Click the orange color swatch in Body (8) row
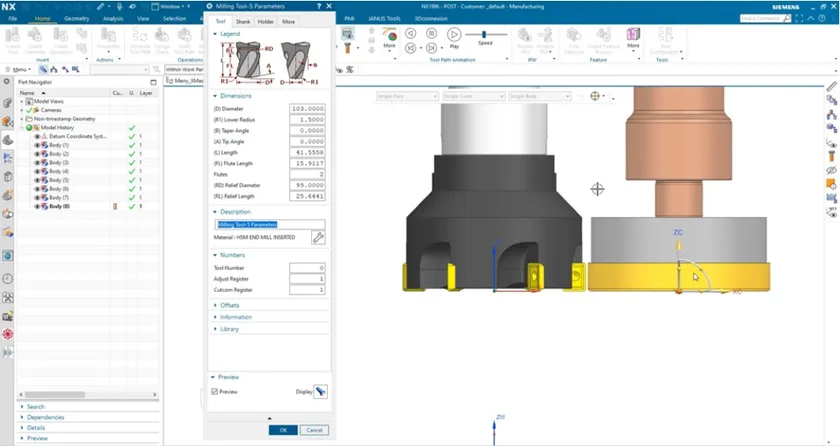This screenshot has height=446, width=840. coord(115,206)
